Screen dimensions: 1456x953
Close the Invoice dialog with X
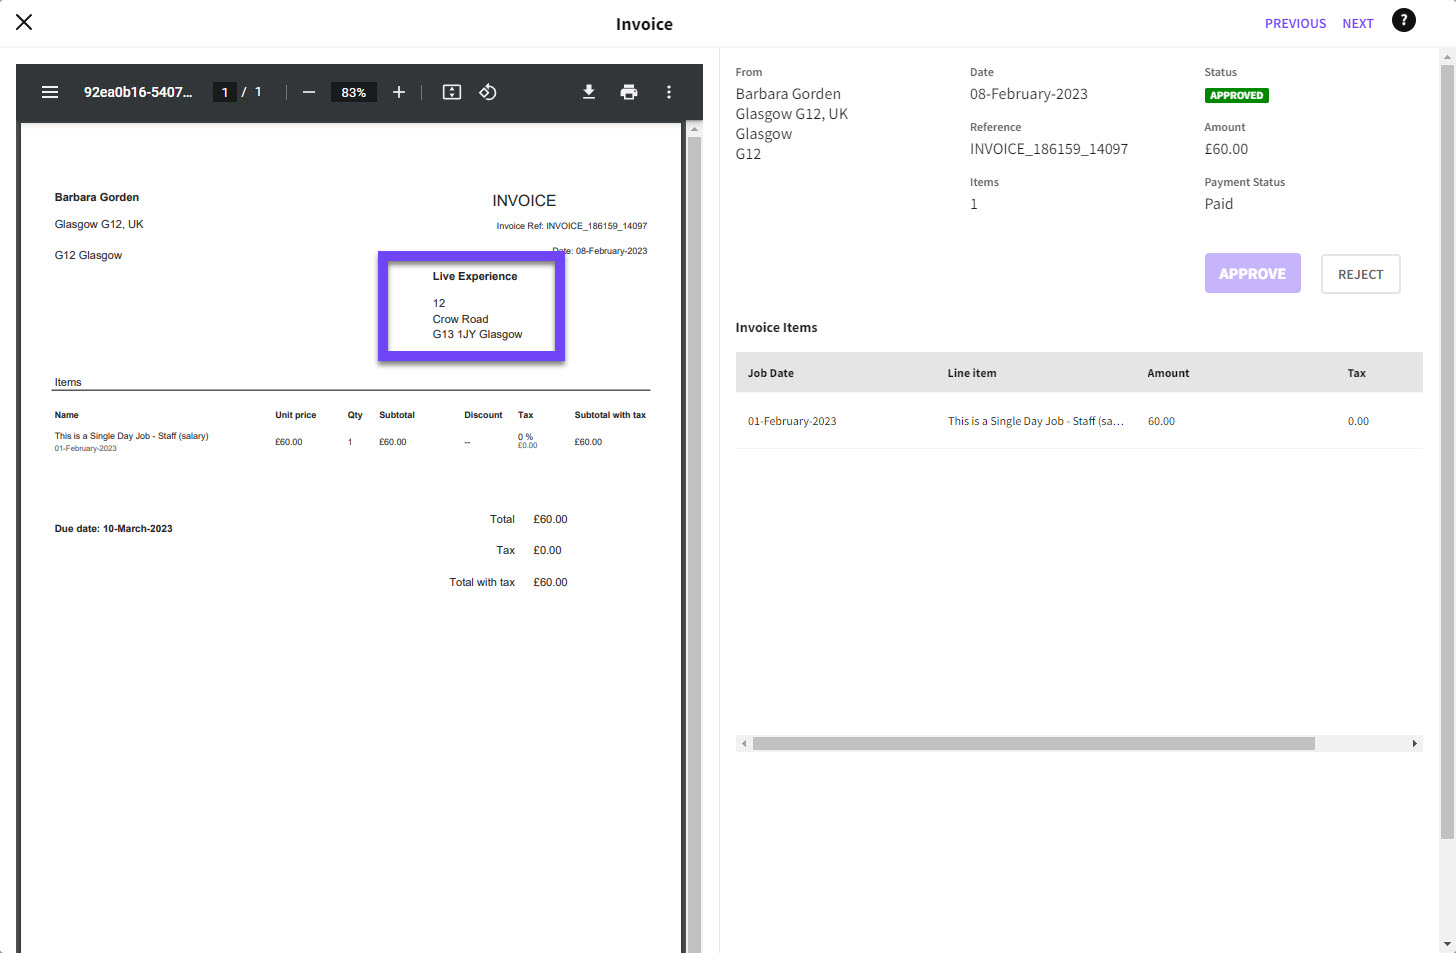pos(24,22)
